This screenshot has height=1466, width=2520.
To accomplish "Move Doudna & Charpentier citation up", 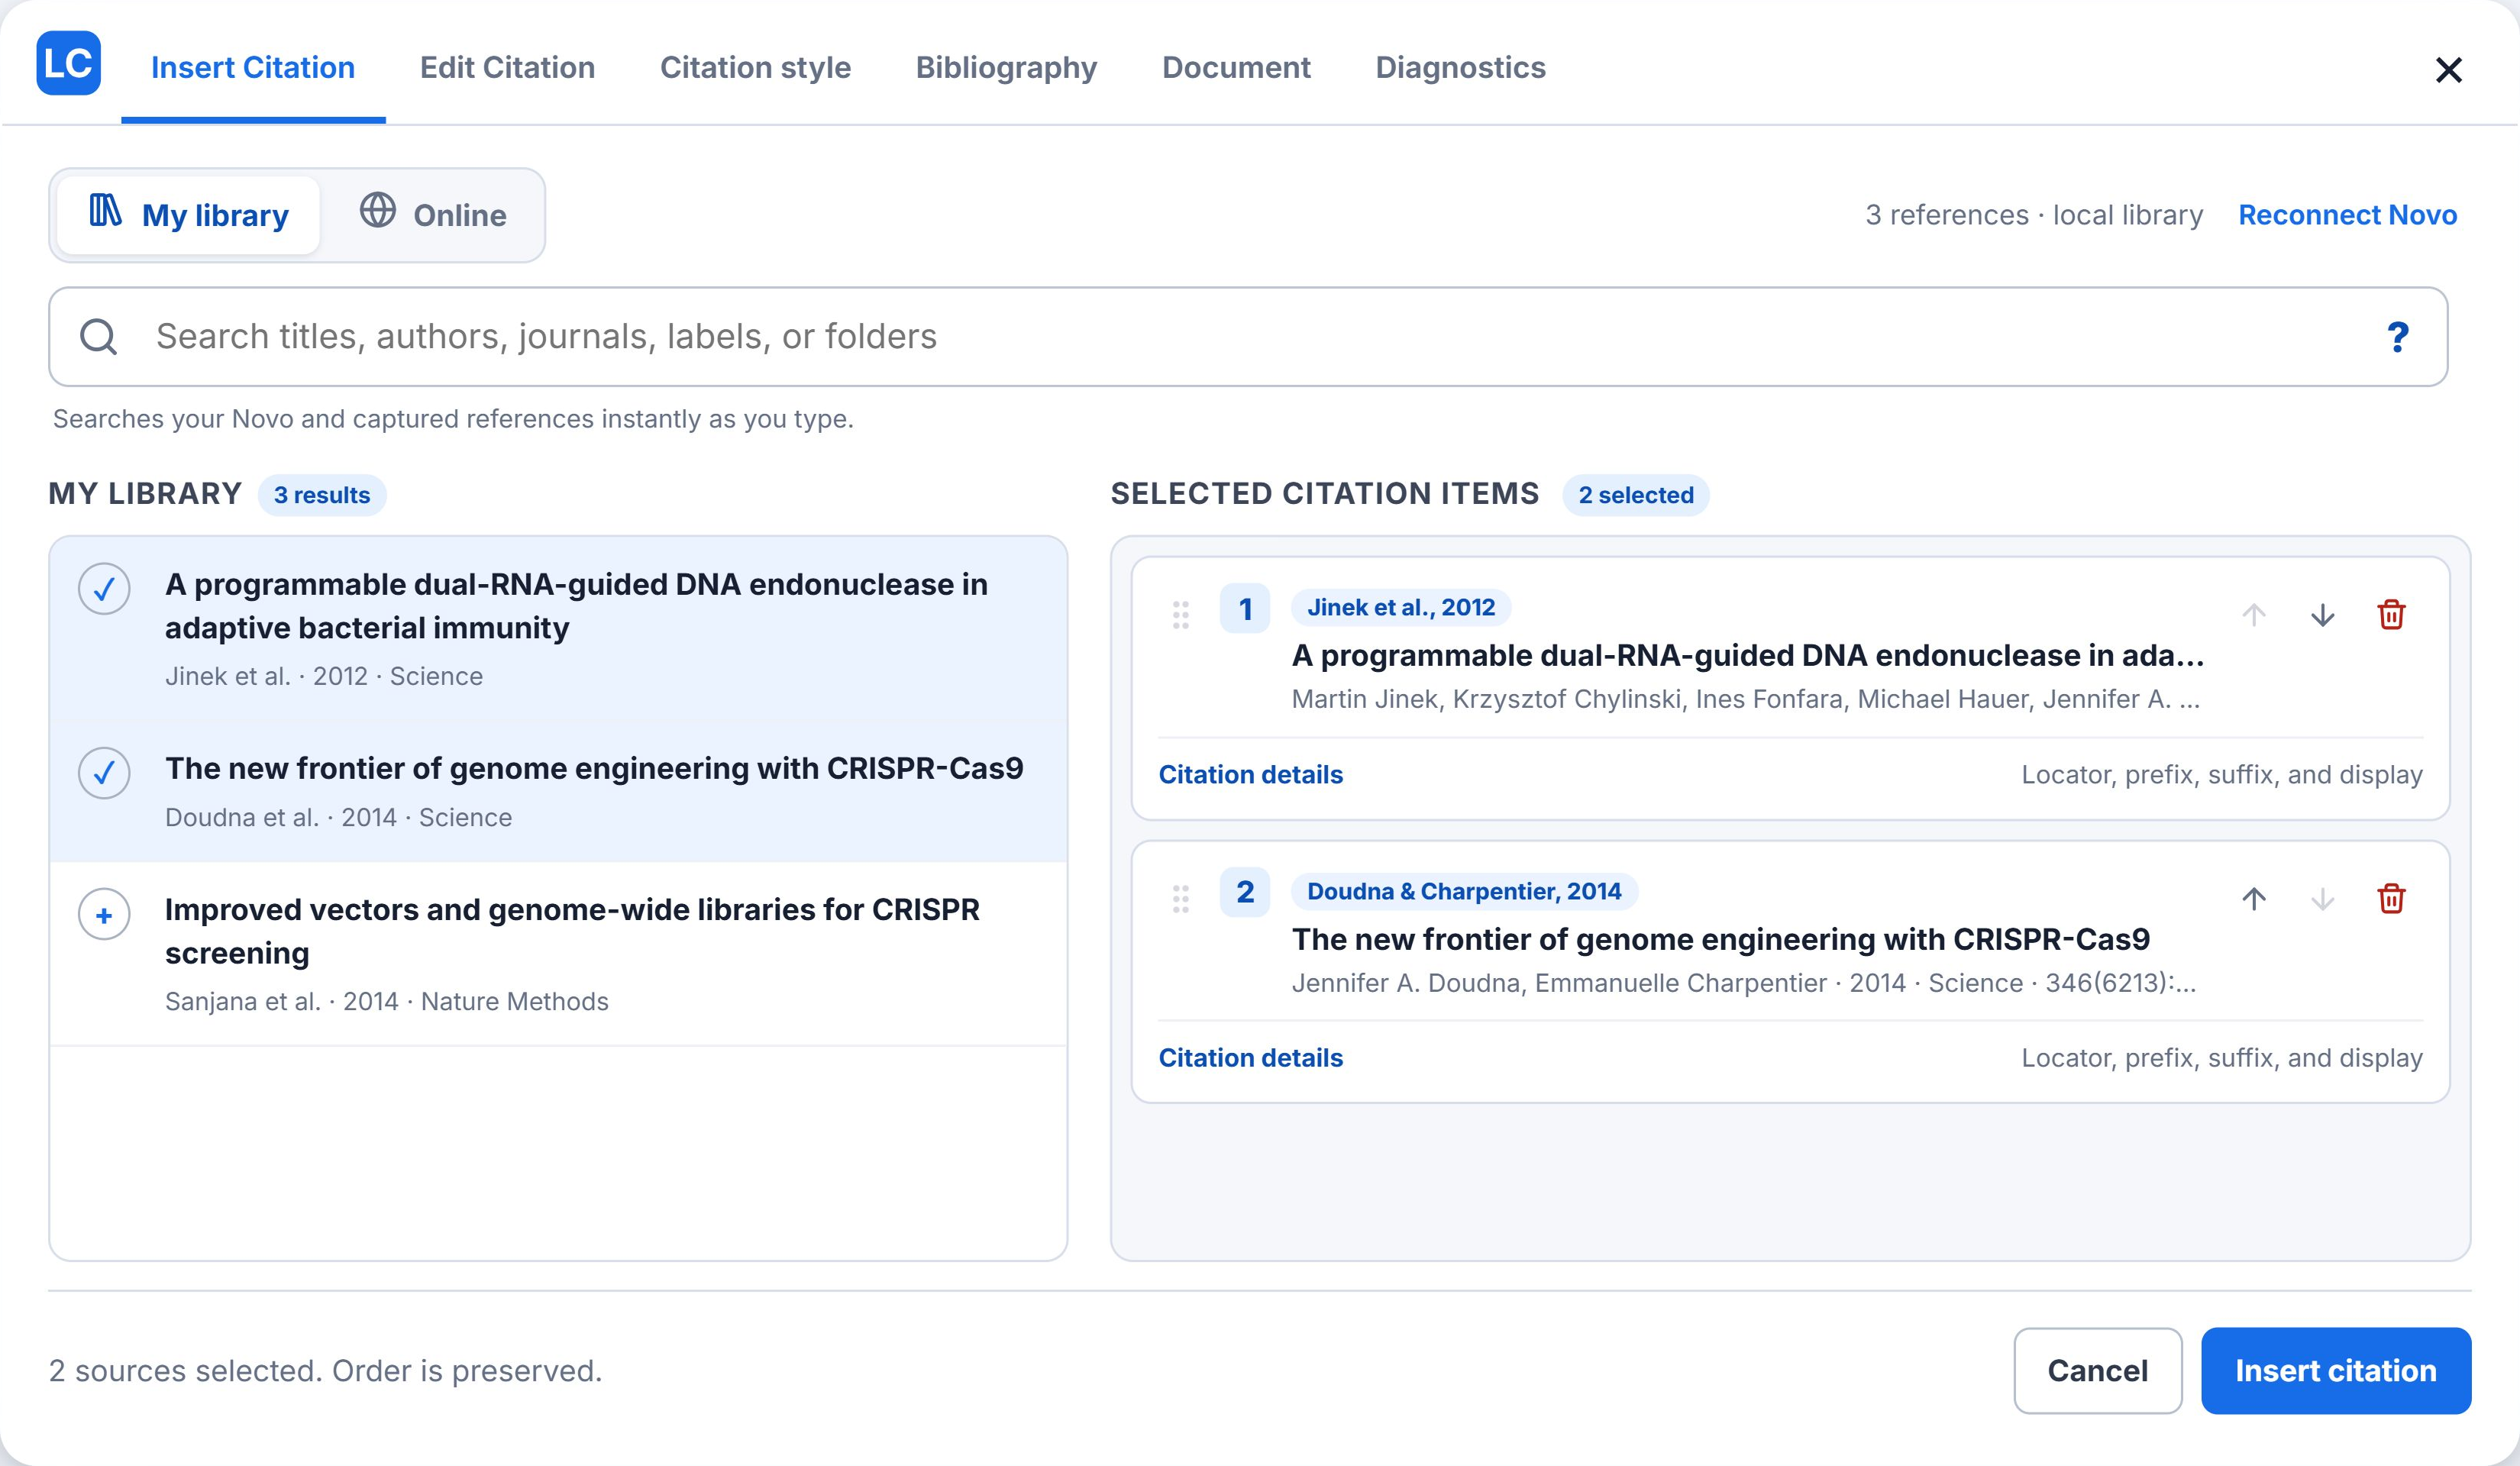I will [x=2254, y=898].
